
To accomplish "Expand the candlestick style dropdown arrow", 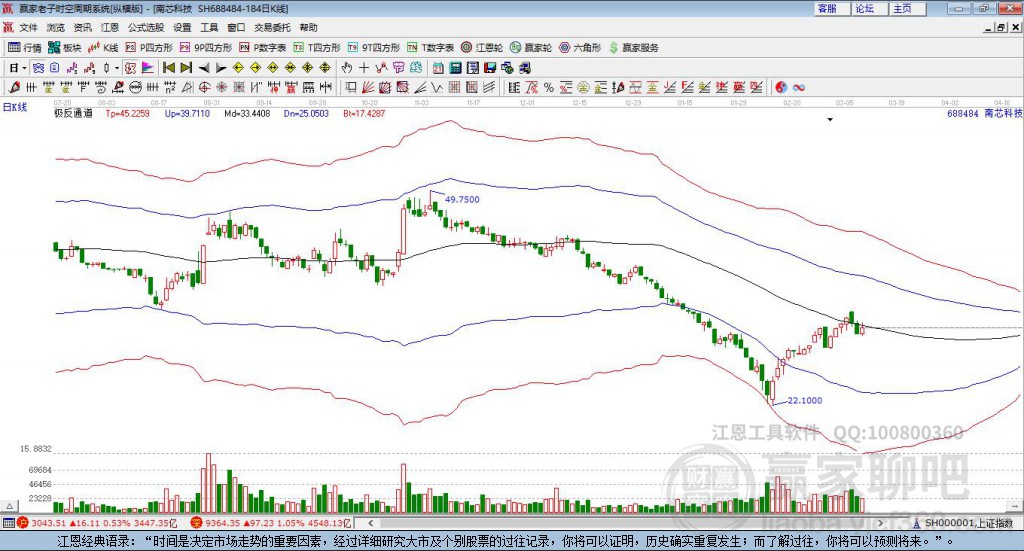I will 117,68.
